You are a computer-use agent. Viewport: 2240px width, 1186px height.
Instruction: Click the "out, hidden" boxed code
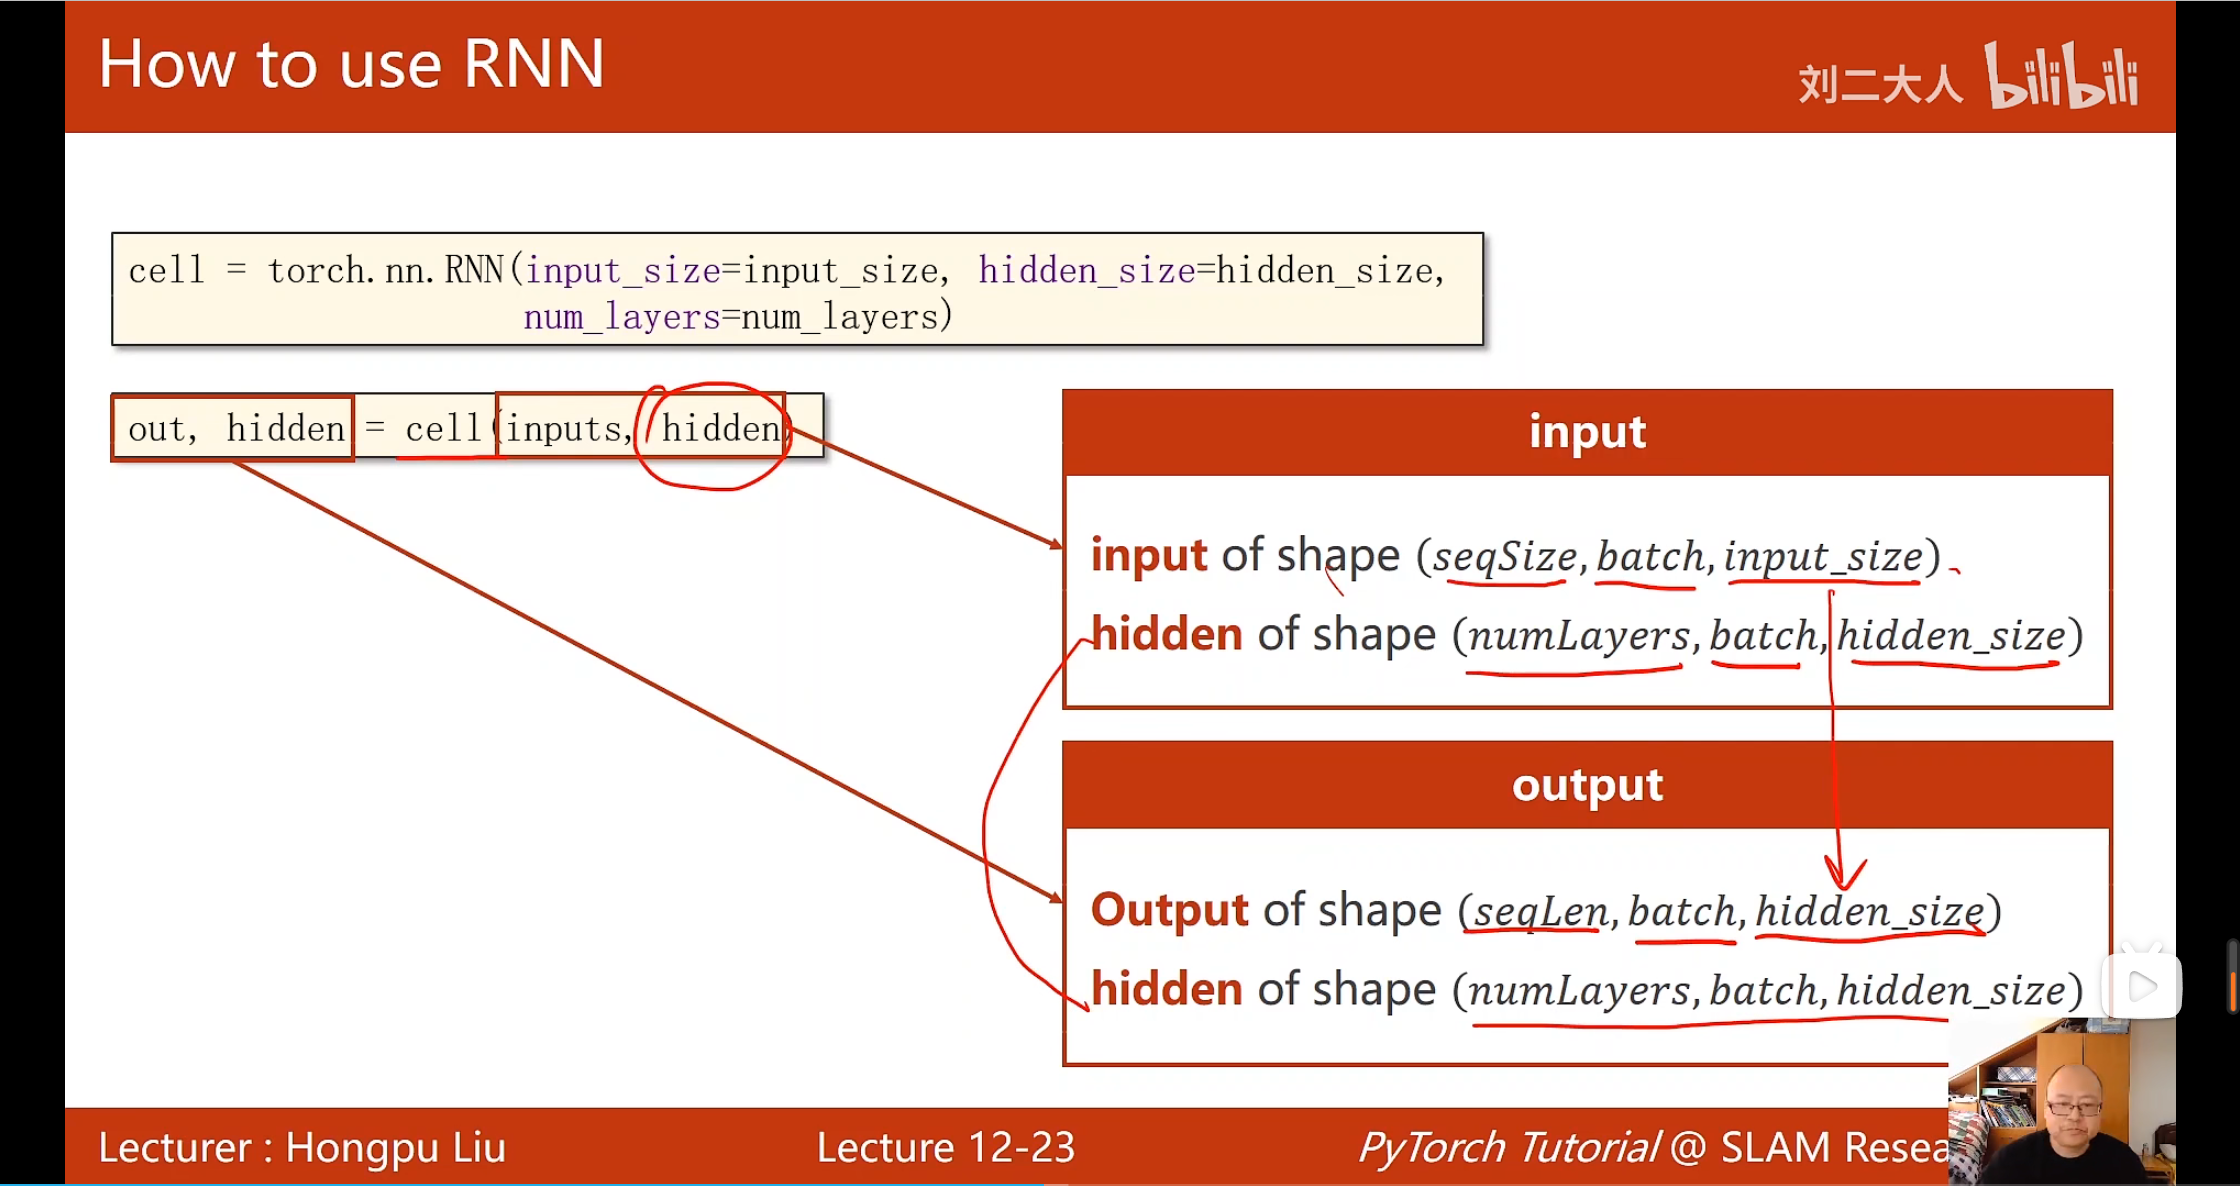click(x=233, y=429)
